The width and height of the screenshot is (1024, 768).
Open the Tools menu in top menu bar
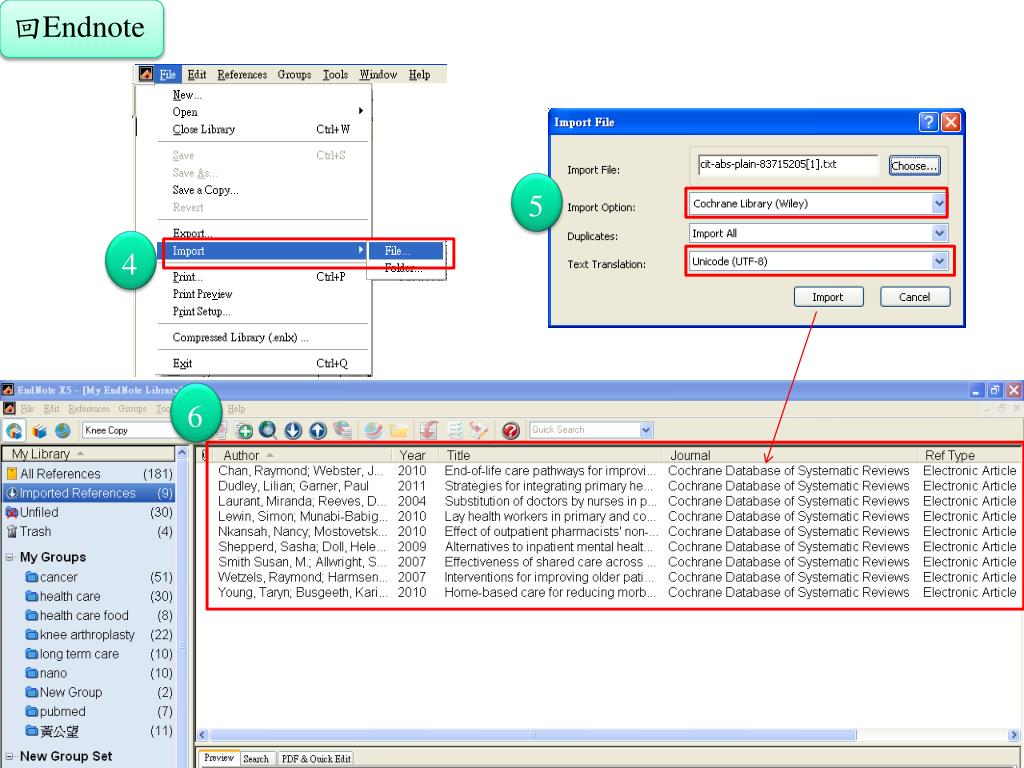(x=335, y=74)
